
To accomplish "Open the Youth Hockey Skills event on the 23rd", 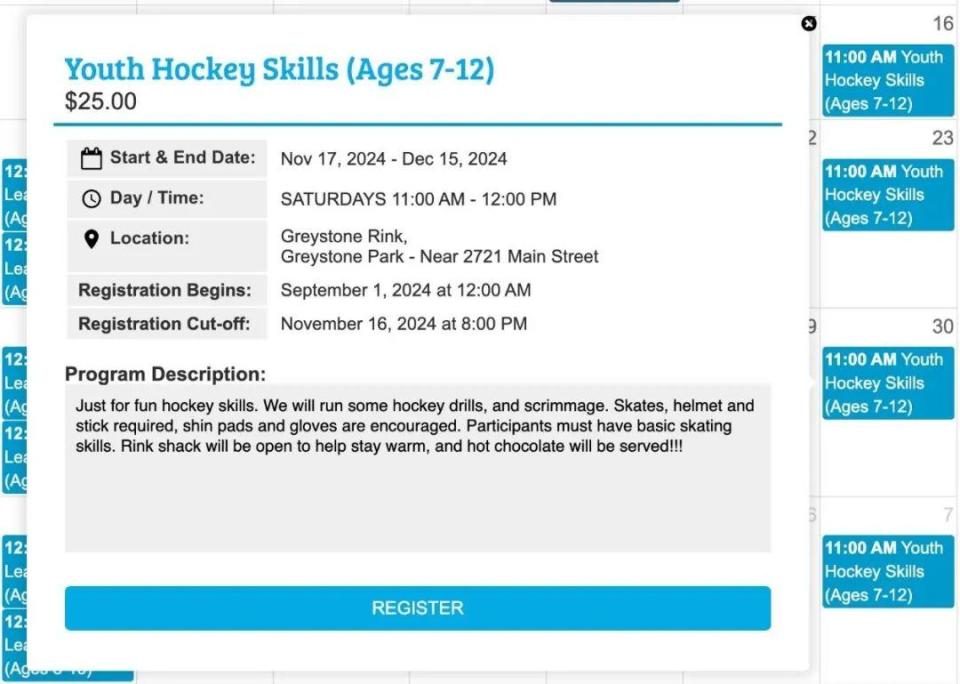I will tap(888, 194).
